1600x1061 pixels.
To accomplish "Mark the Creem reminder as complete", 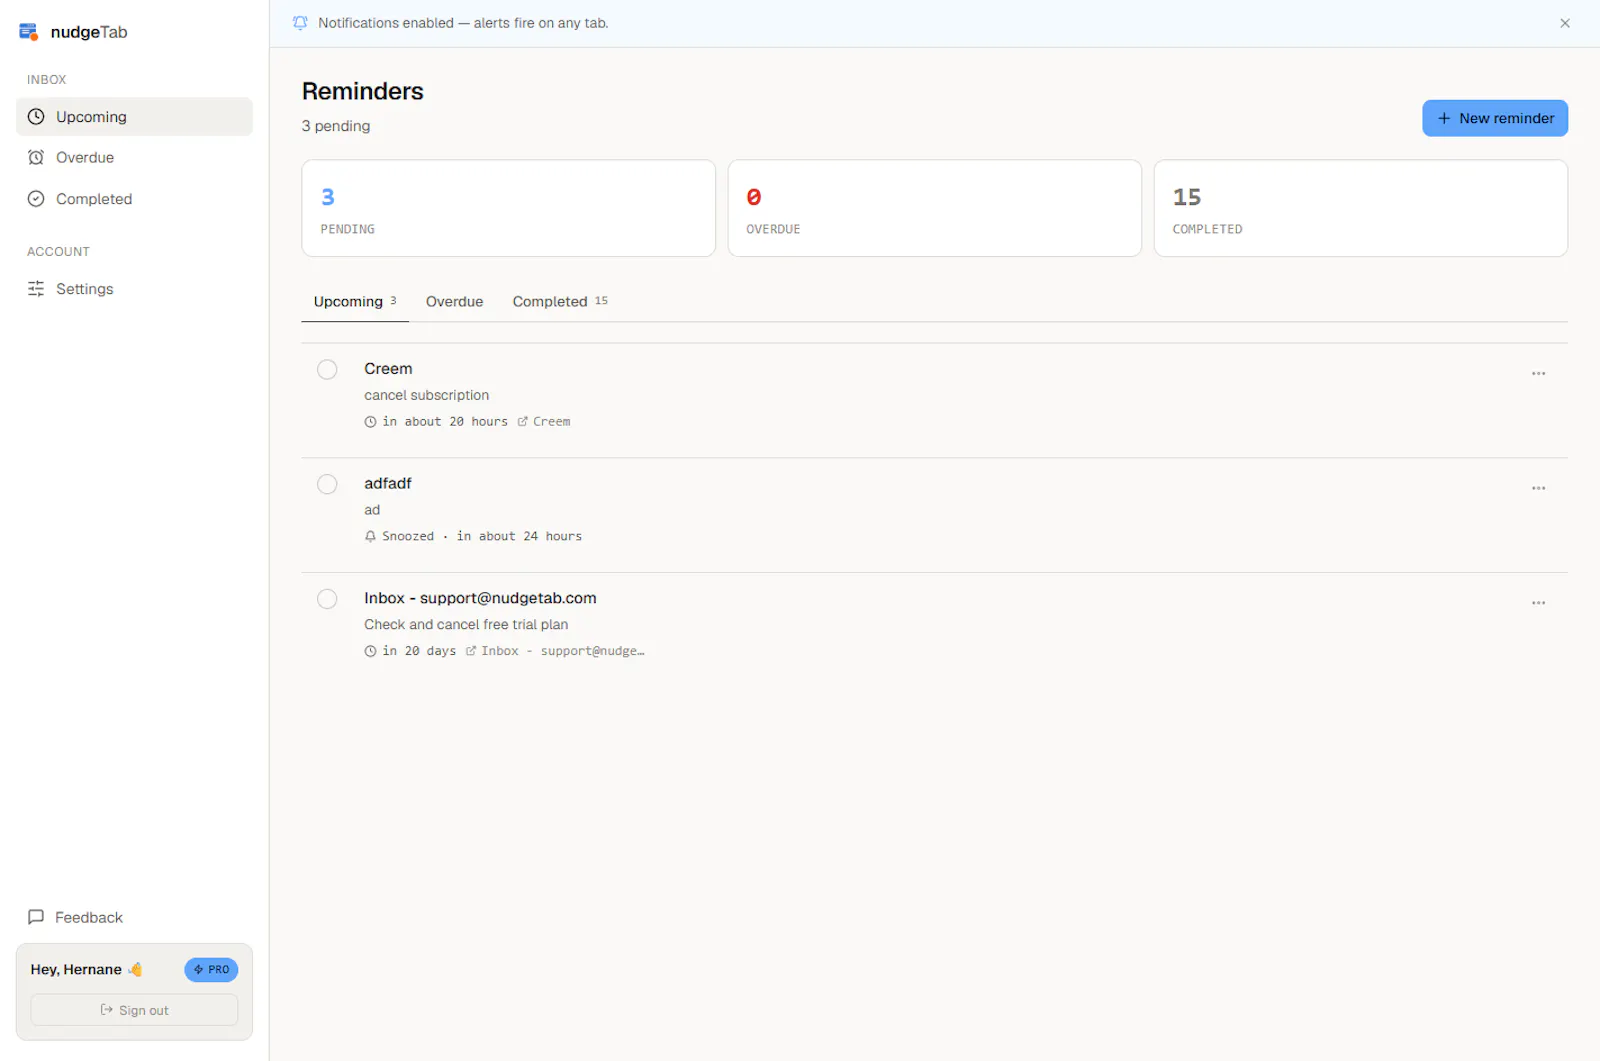I will pos(327,370).
